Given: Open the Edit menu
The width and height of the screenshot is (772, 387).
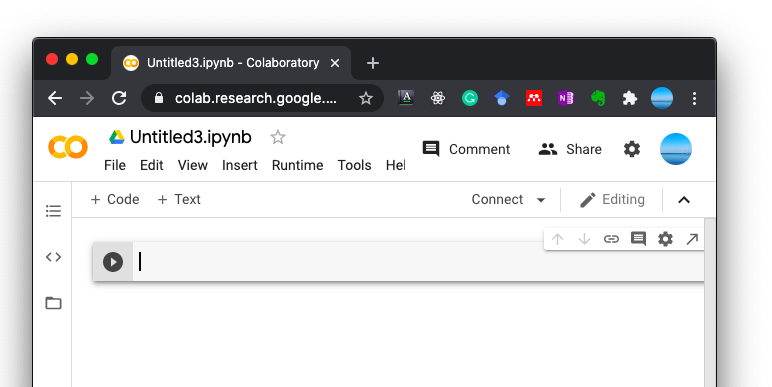Looking at the screenshot, I should click(x=152, y=165).
